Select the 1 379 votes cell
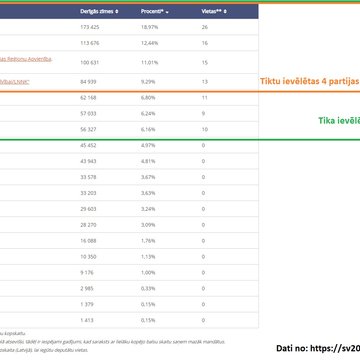The height and width of the screenshot is (360, 360). tap(87, 305)
